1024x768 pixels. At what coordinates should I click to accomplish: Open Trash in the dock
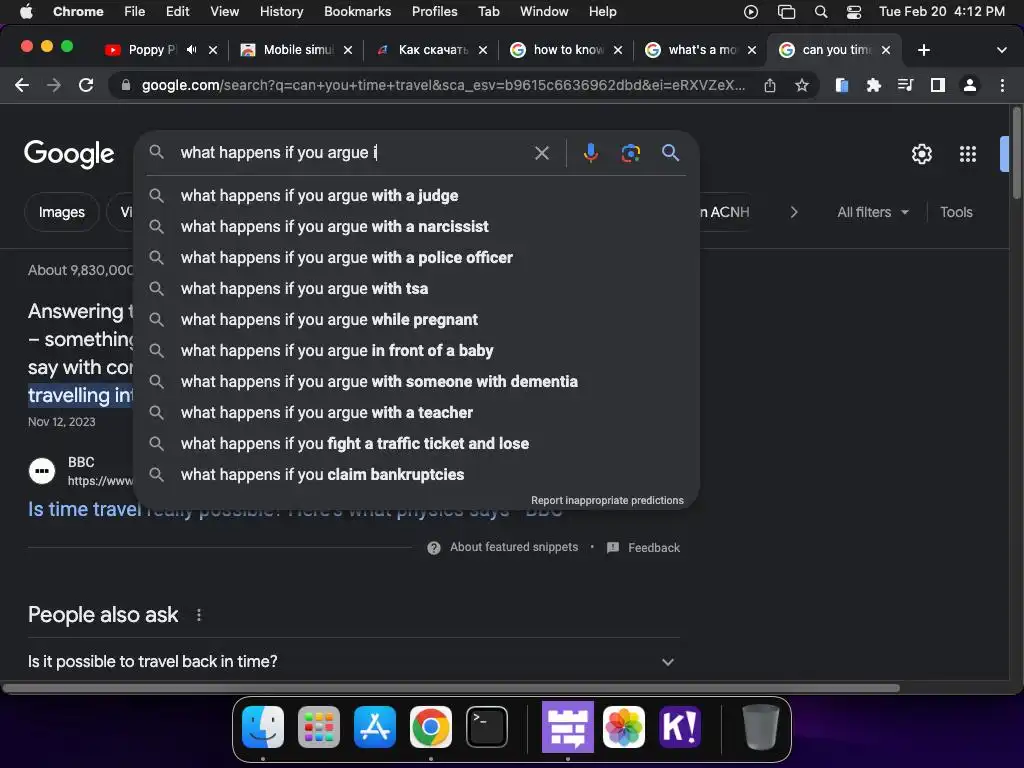[x=760, y=727]
